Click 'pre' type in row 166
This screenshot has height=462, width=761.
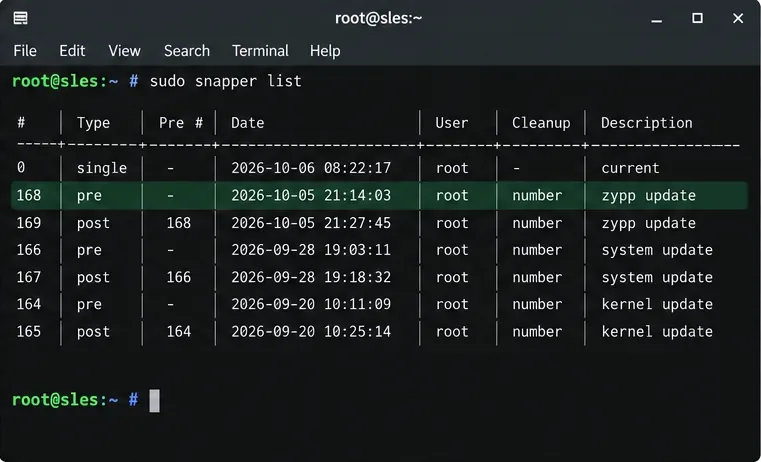(89, 251)
